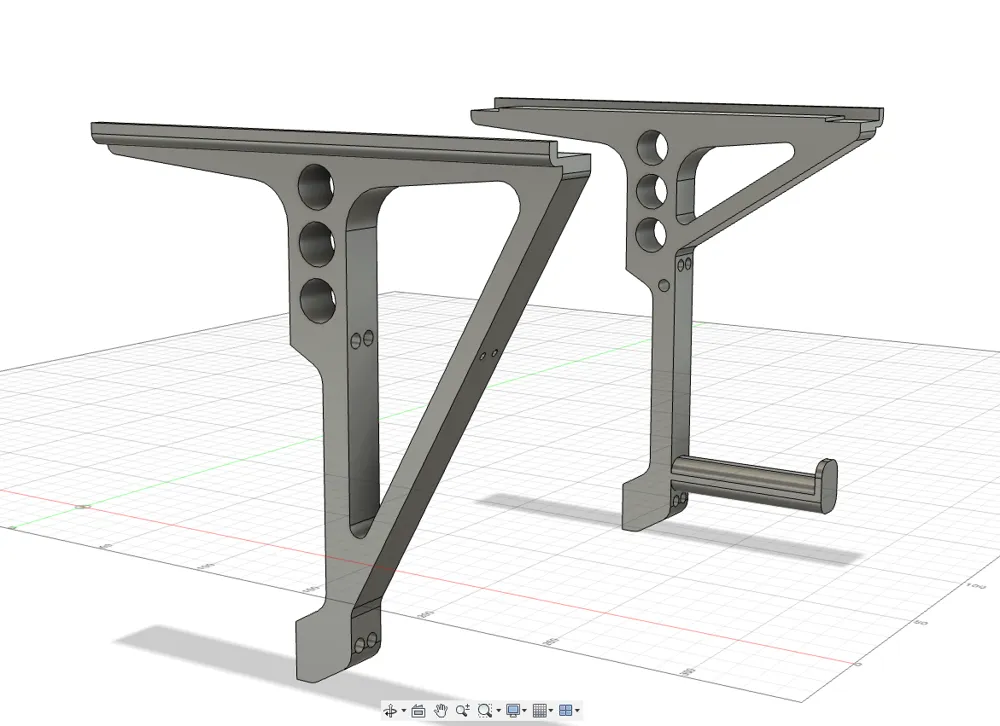The height and width of the screenshot is (726, 1000).
Task: Click the Grid and Snaps icon
Action: (538, 710)
